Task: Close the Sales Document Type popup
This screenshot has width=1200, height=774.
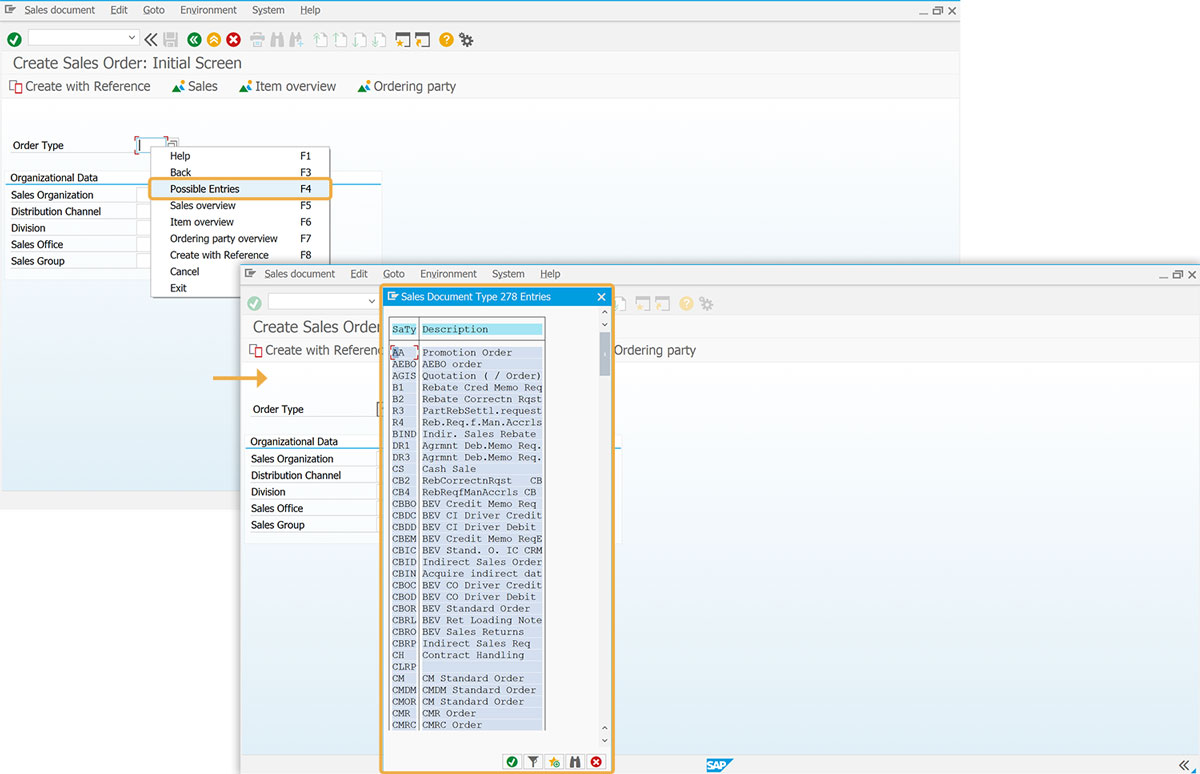Action: point(601,297)
